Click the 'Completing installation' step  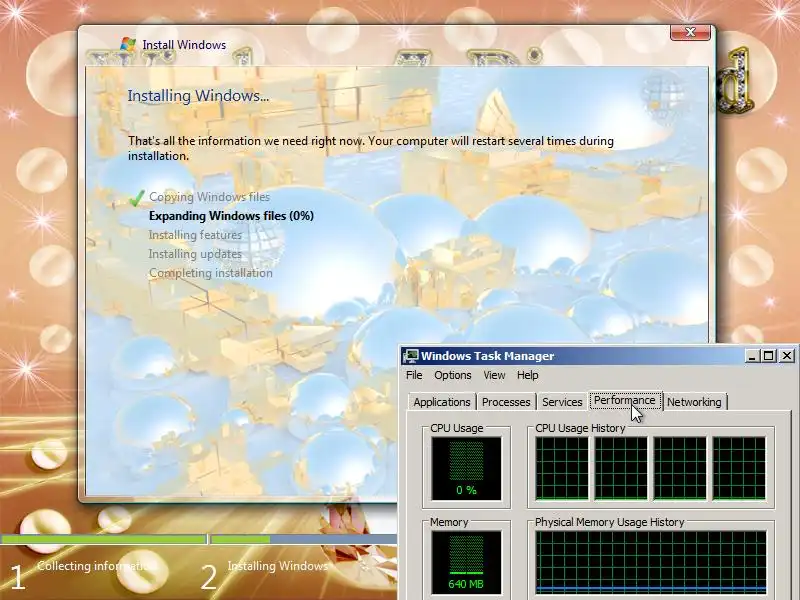210,273
